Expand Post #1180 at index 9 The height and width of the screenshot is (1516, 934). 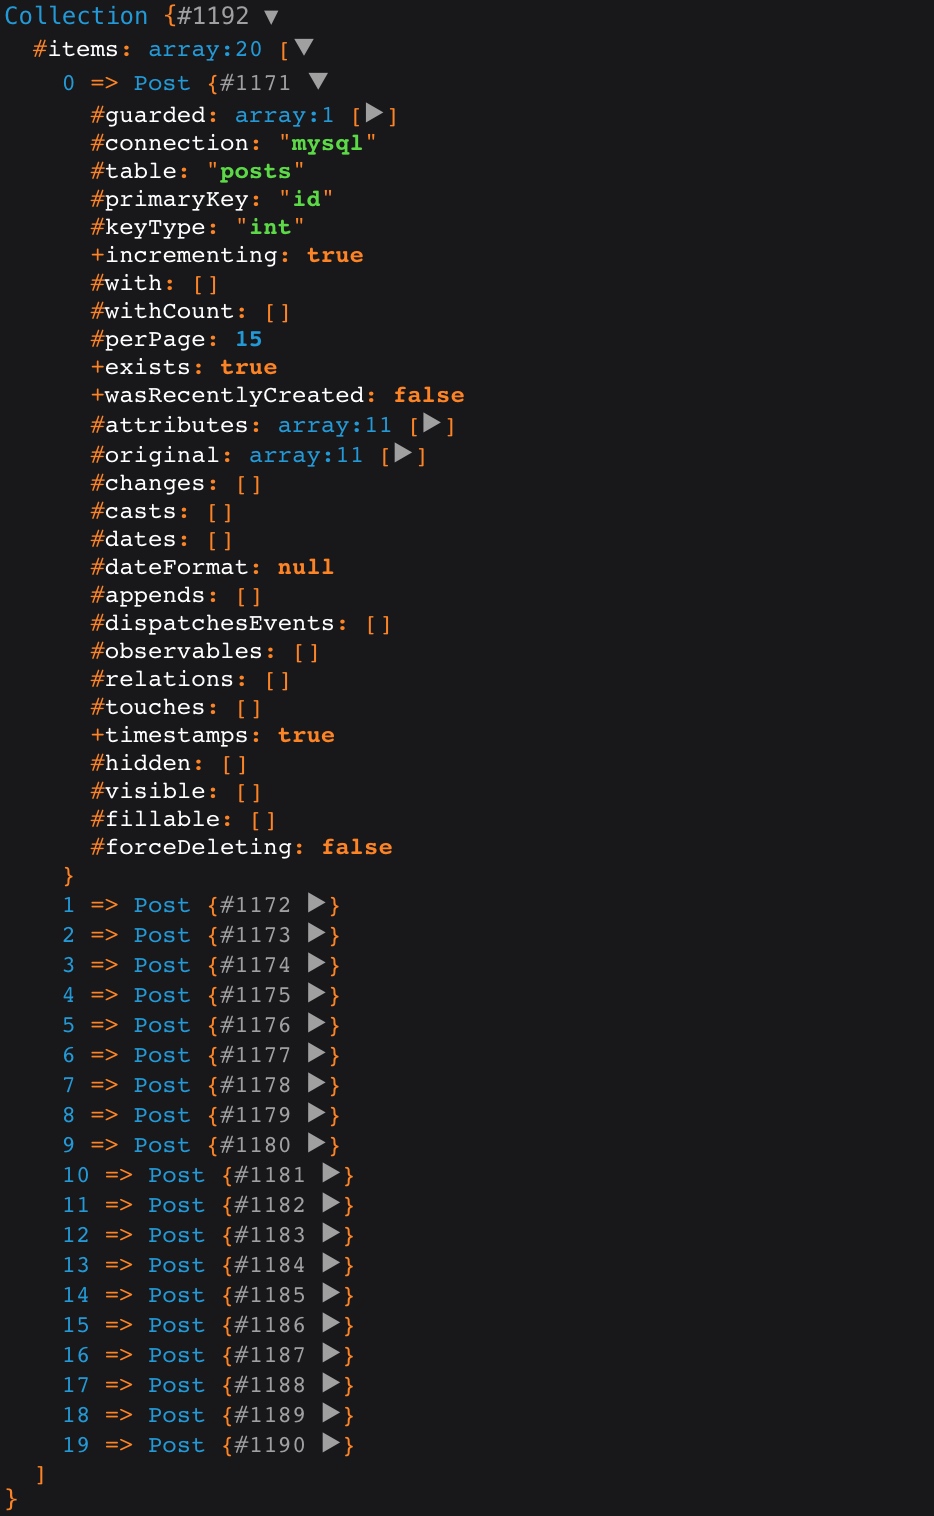317,1143
